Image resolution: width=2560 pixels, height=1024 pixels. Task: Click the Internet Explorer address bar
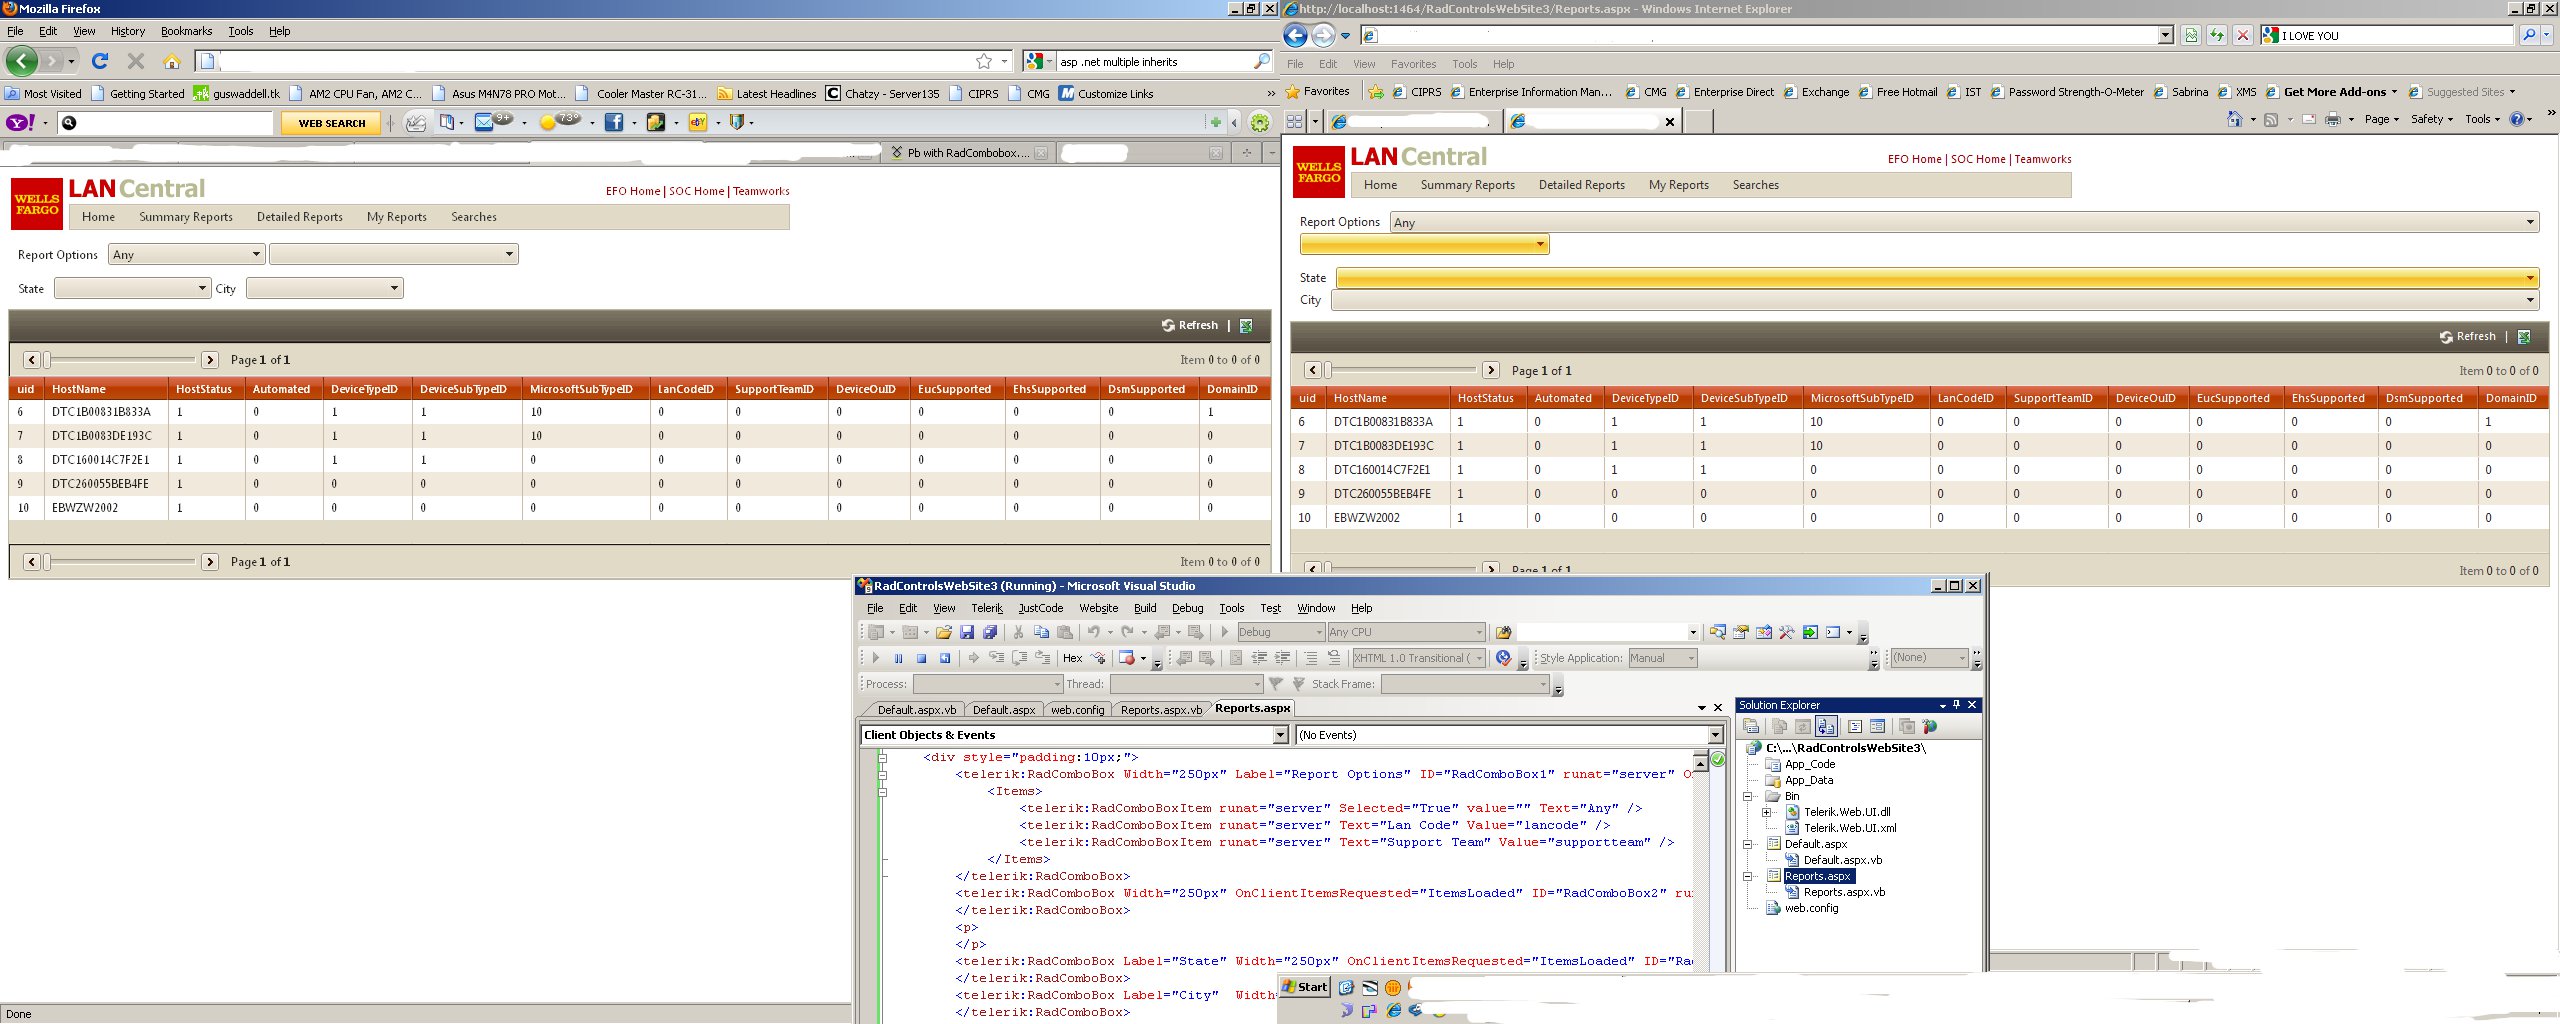pos(1767,36)
